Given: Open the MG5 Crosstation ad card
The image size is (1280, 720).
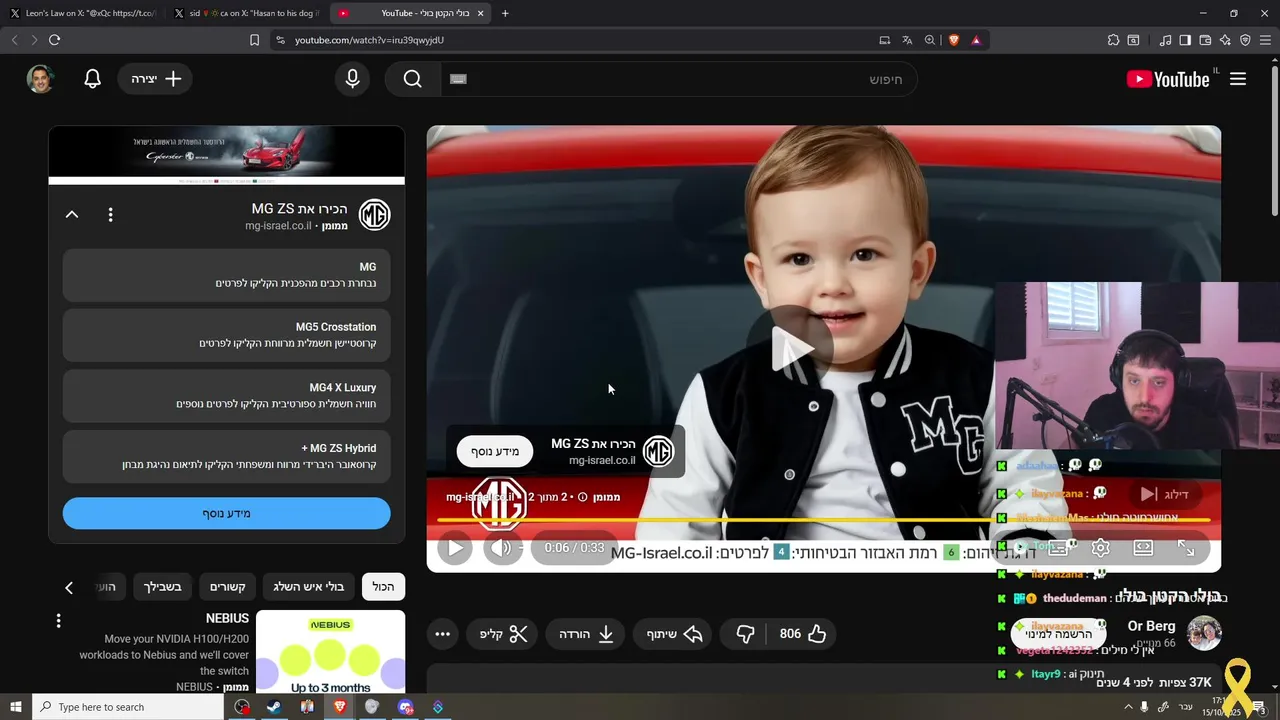Looking at the screenshot, I should (227, 335).
